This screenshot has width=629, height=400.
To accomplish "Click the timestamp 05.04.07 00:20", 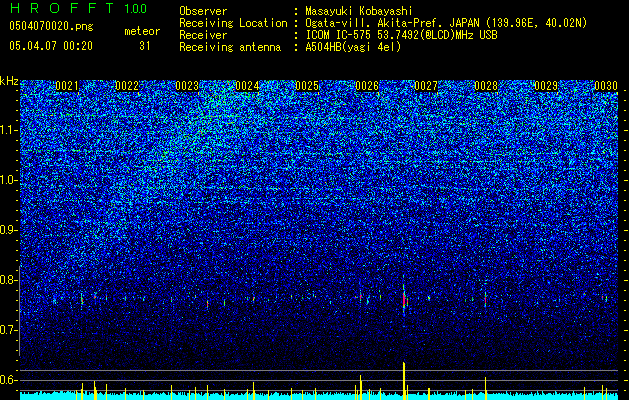I will click(51, 46).
